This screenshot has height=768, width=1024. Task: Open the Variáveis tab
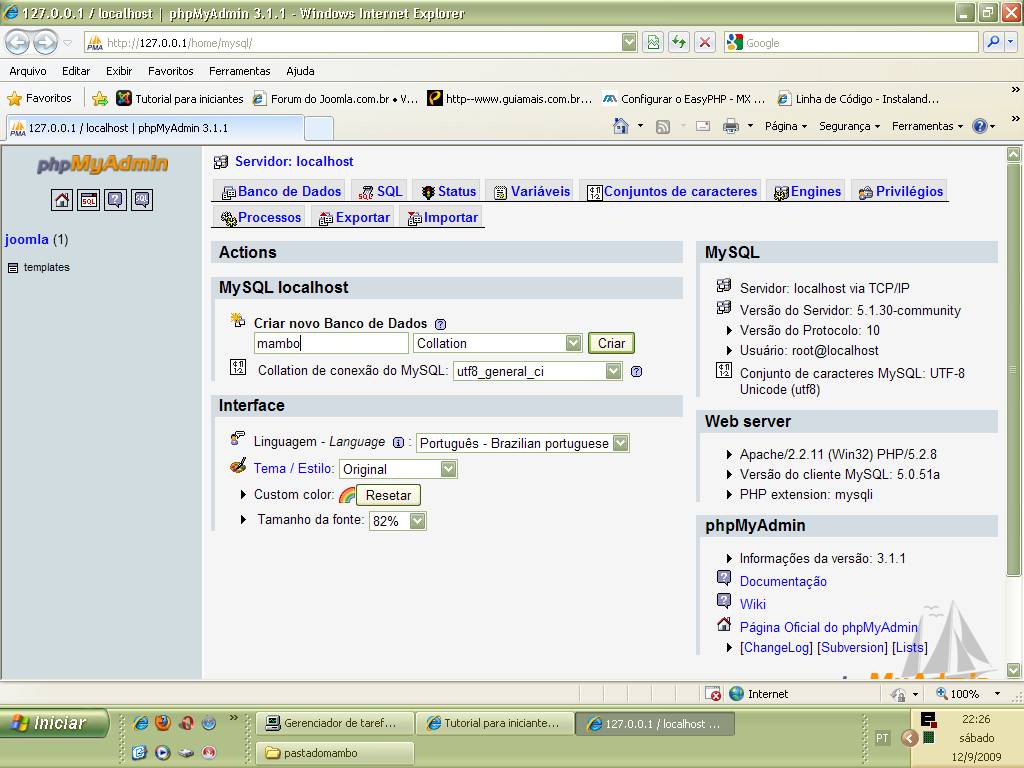point(532,191)
